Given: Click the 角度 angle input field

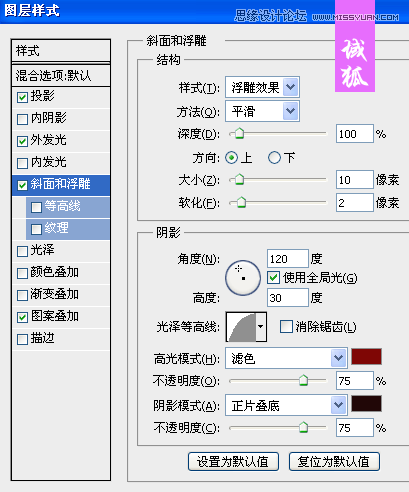Looking at the screenshot, I should 288,259.
